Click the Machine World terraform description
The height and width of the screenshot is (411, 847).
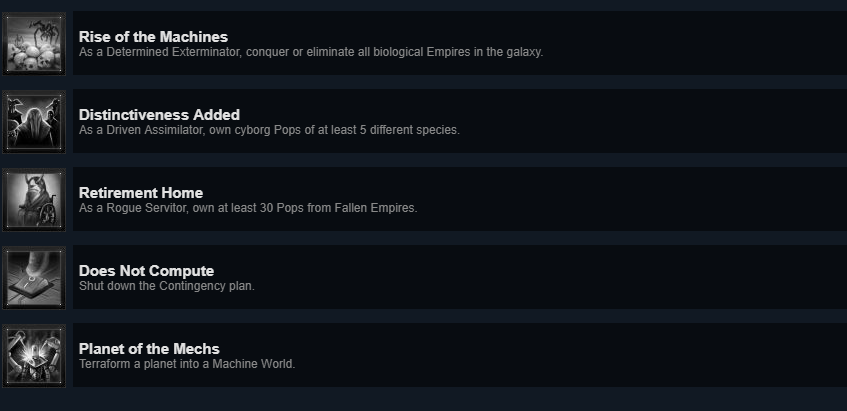(187, 364)
